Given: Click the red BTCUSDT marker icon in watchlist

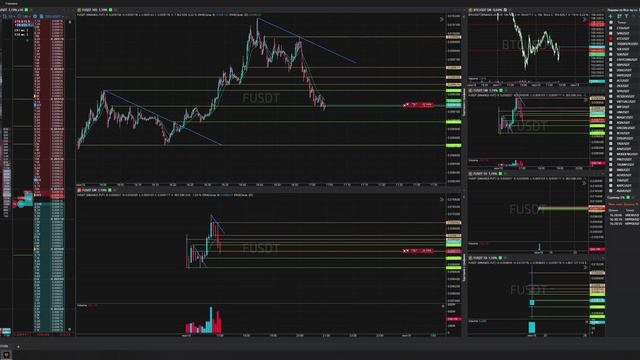Looking at the screenshot, I should [611, 38].
